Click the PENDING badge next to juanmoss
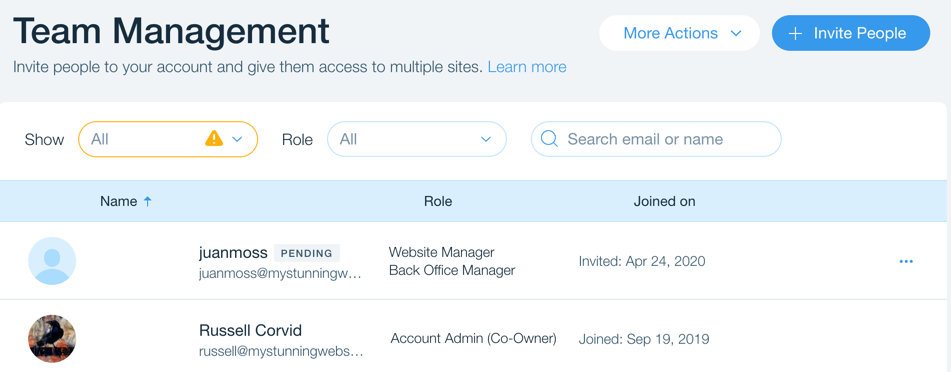The height and width of the screenshot is (372, 951). click(x=307, y=253)
